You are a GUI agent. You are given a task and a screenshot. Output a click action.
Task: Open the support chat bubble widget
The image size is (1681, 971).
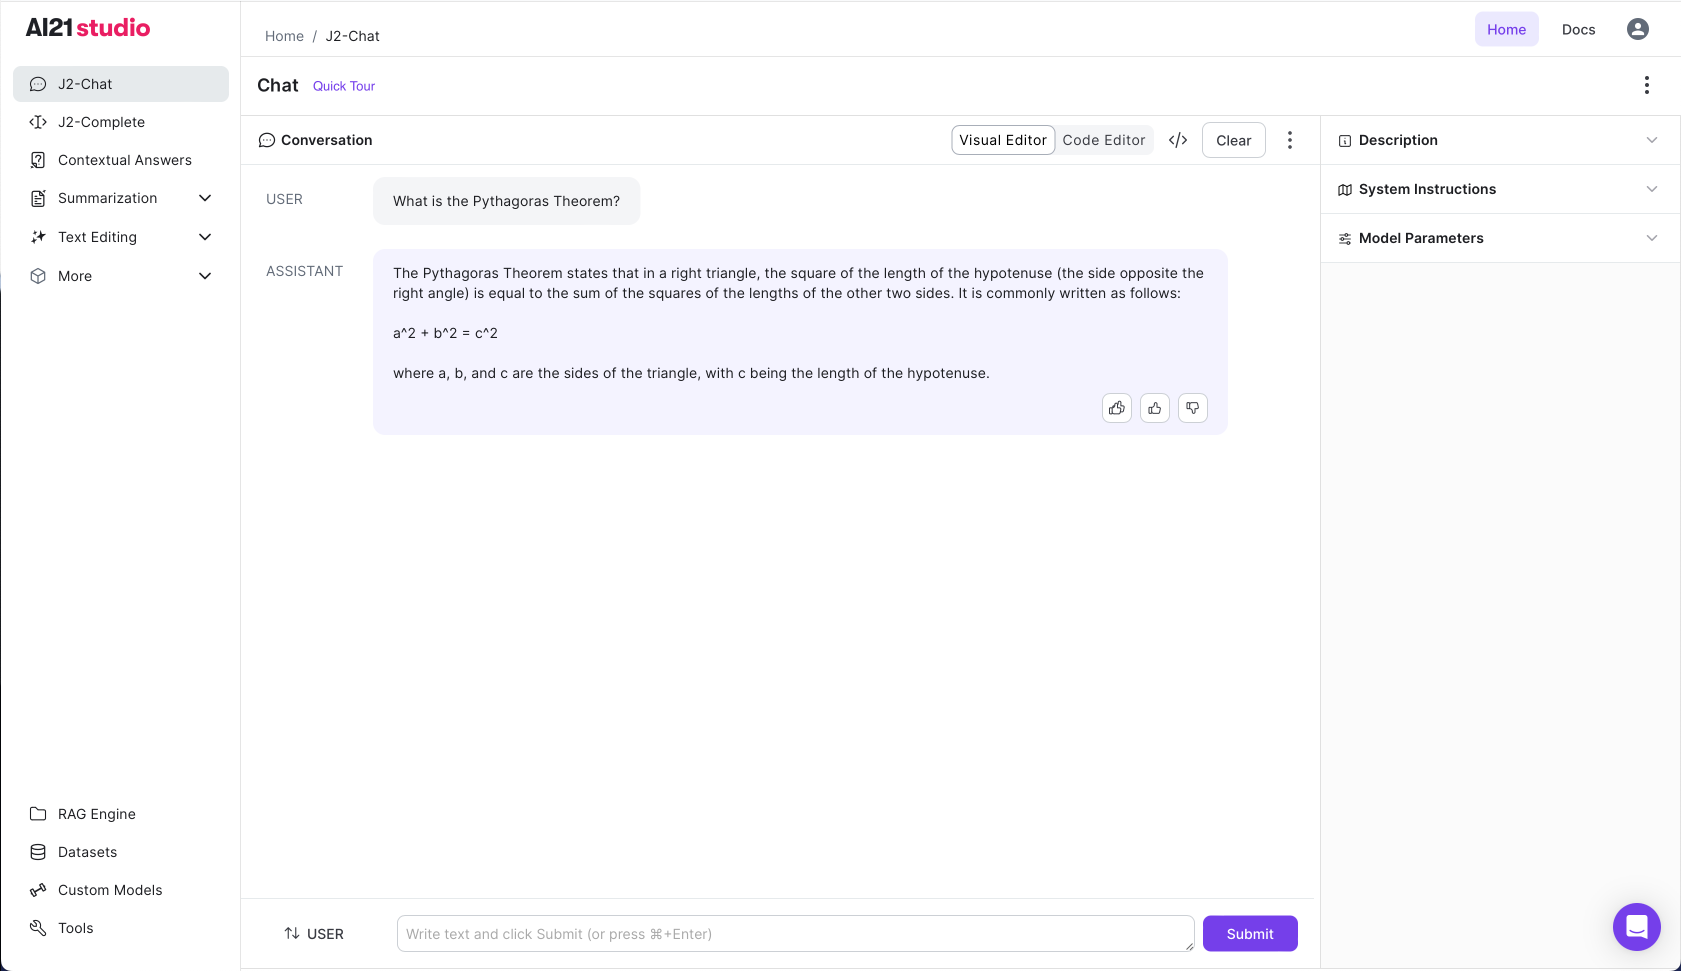pos(1636,927)
